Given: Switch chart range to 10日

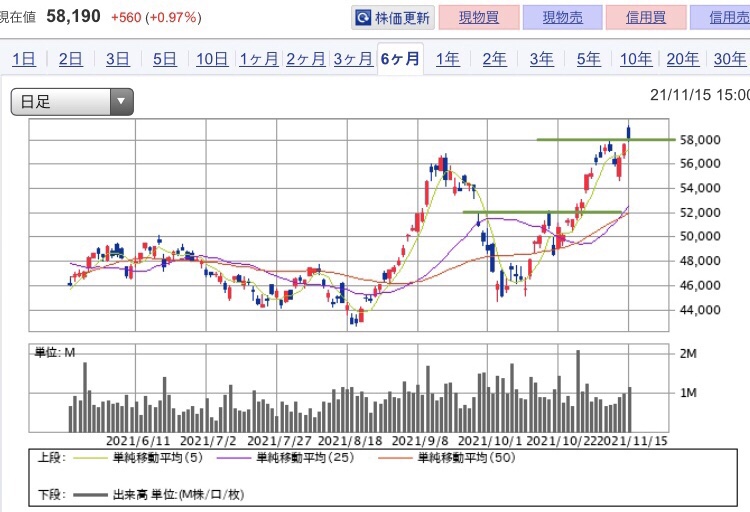Looking at the screenshot, I should [x=212, y=59].
